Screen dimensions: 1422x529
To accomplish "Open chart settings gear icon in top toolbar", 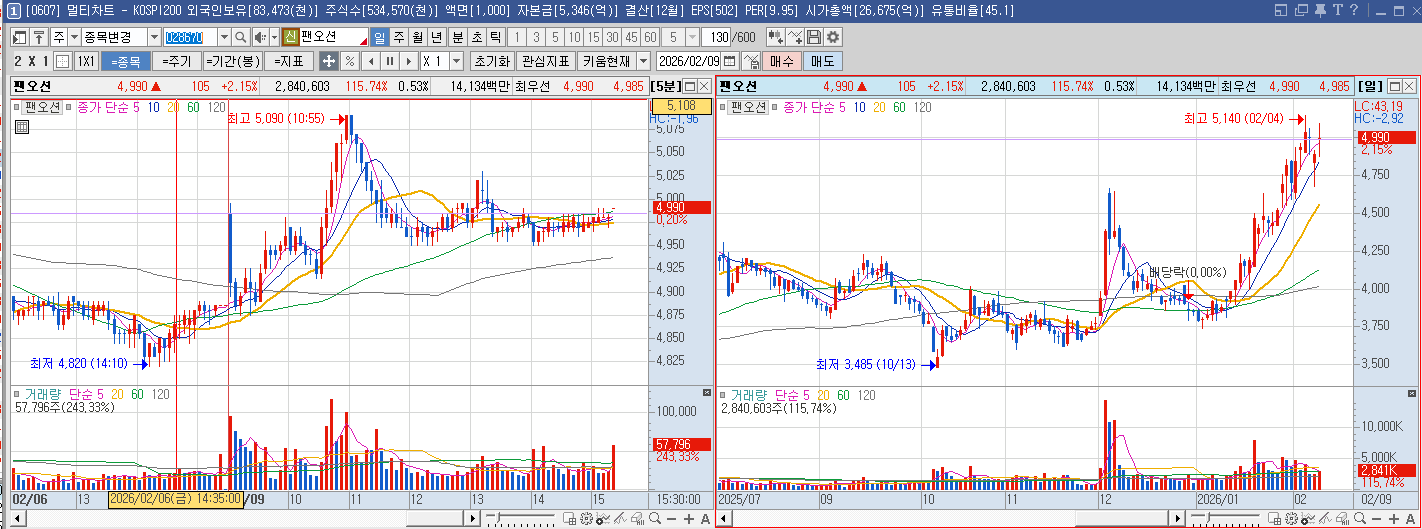I will [x=833, y=37].
